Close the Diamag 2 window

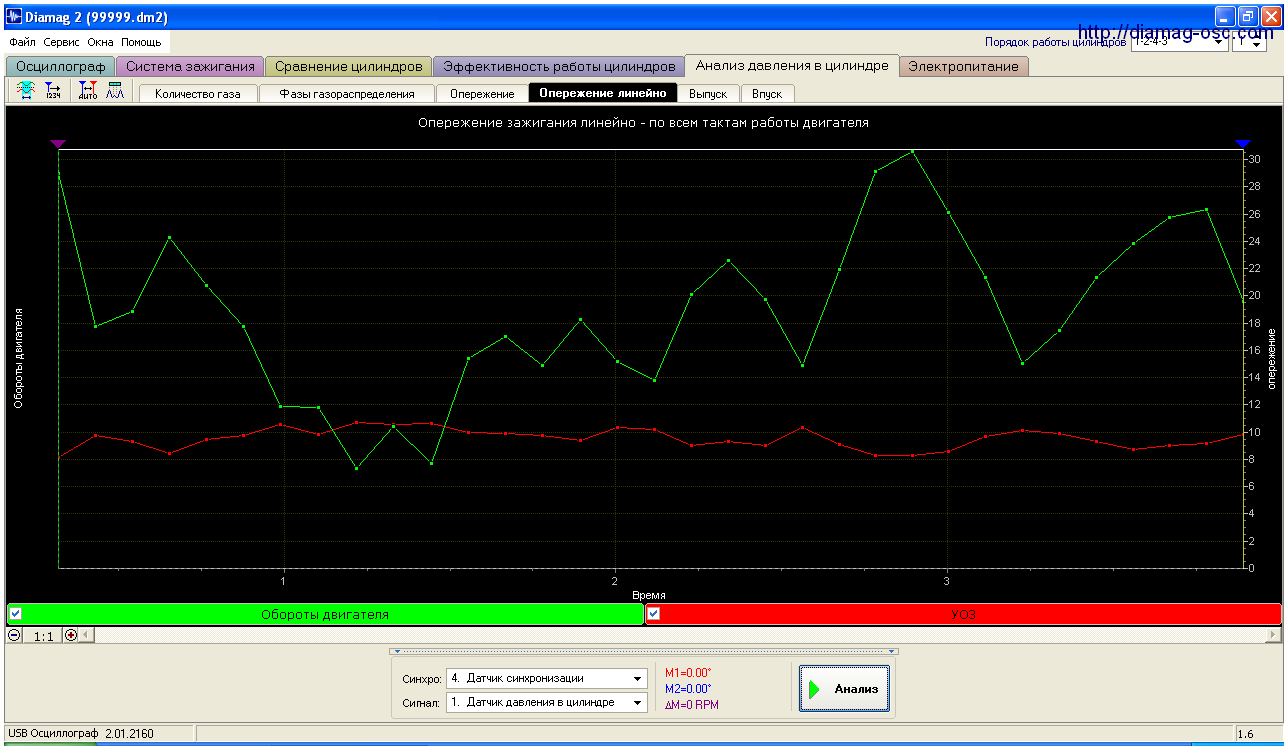click(1270, 16)
